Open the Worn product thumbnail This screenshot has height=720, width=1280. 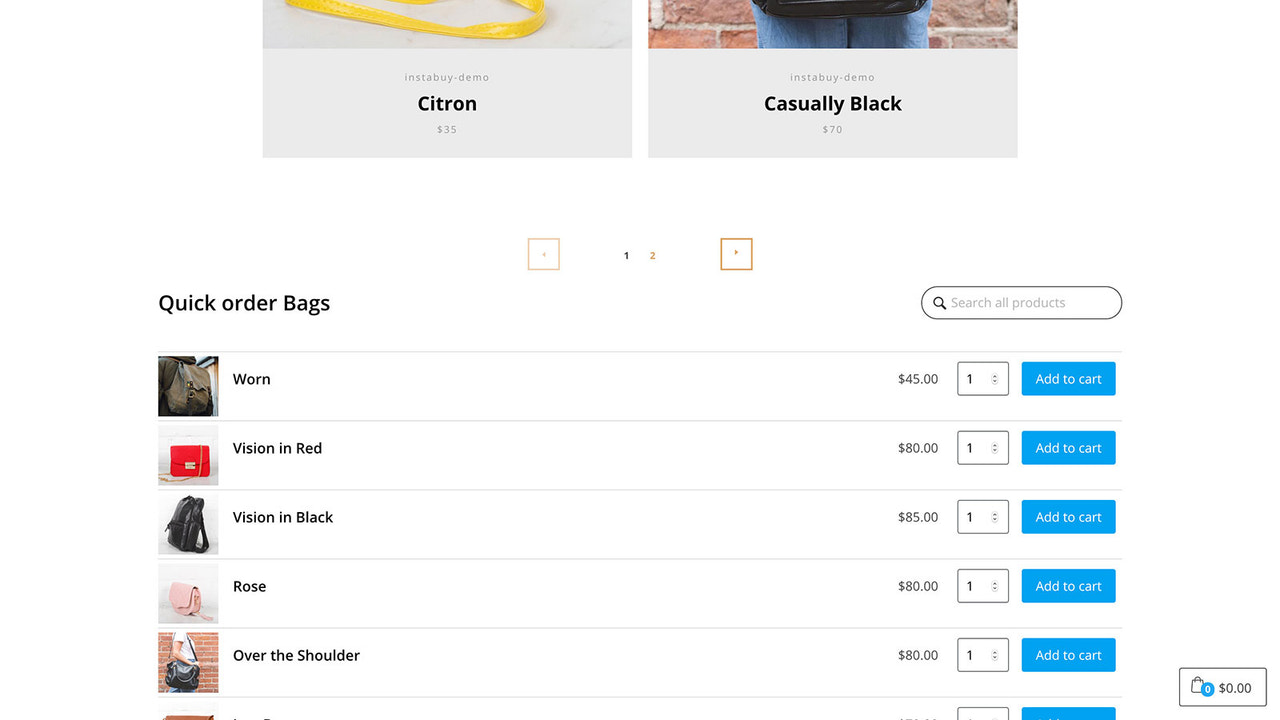(188, 385)
